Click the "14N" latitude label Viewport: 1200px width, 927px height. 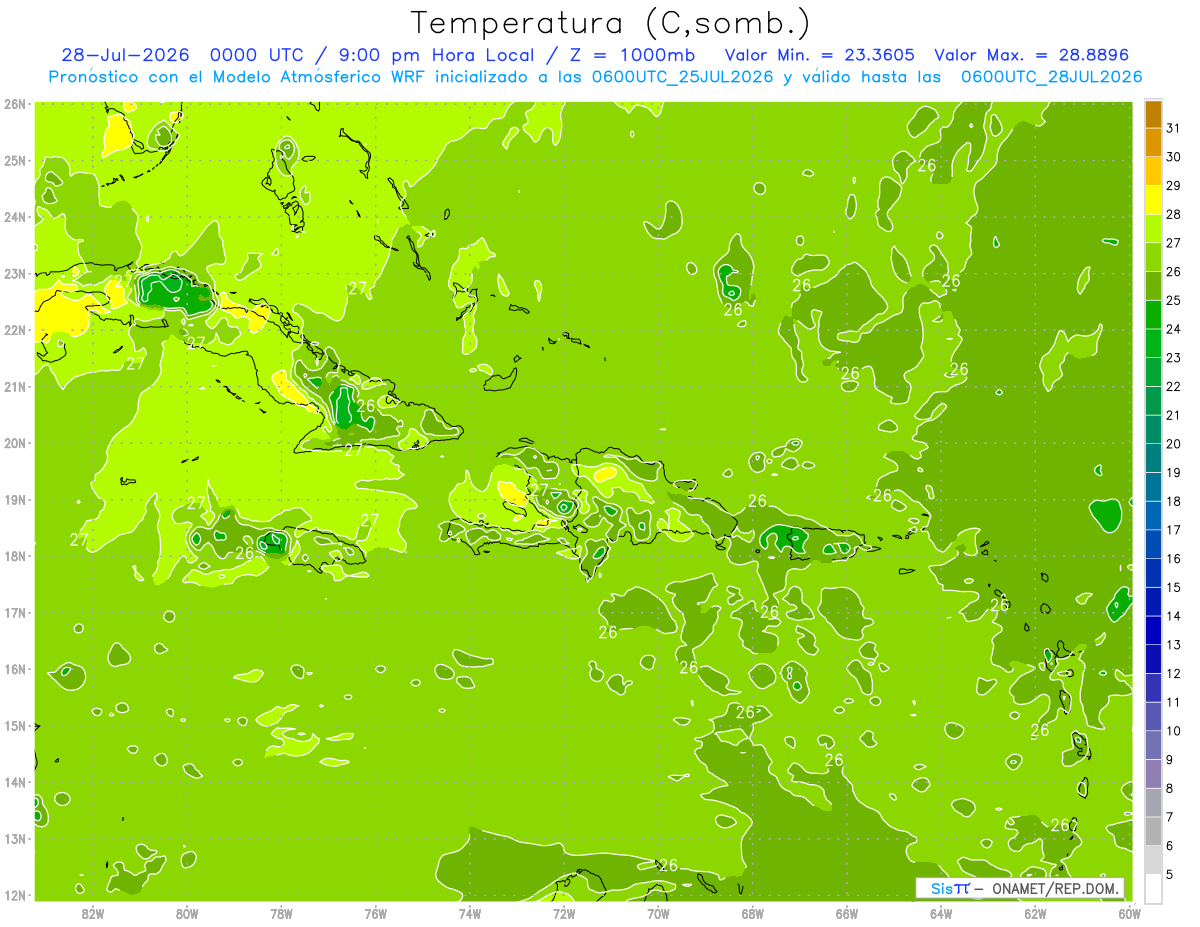point(15,782)
